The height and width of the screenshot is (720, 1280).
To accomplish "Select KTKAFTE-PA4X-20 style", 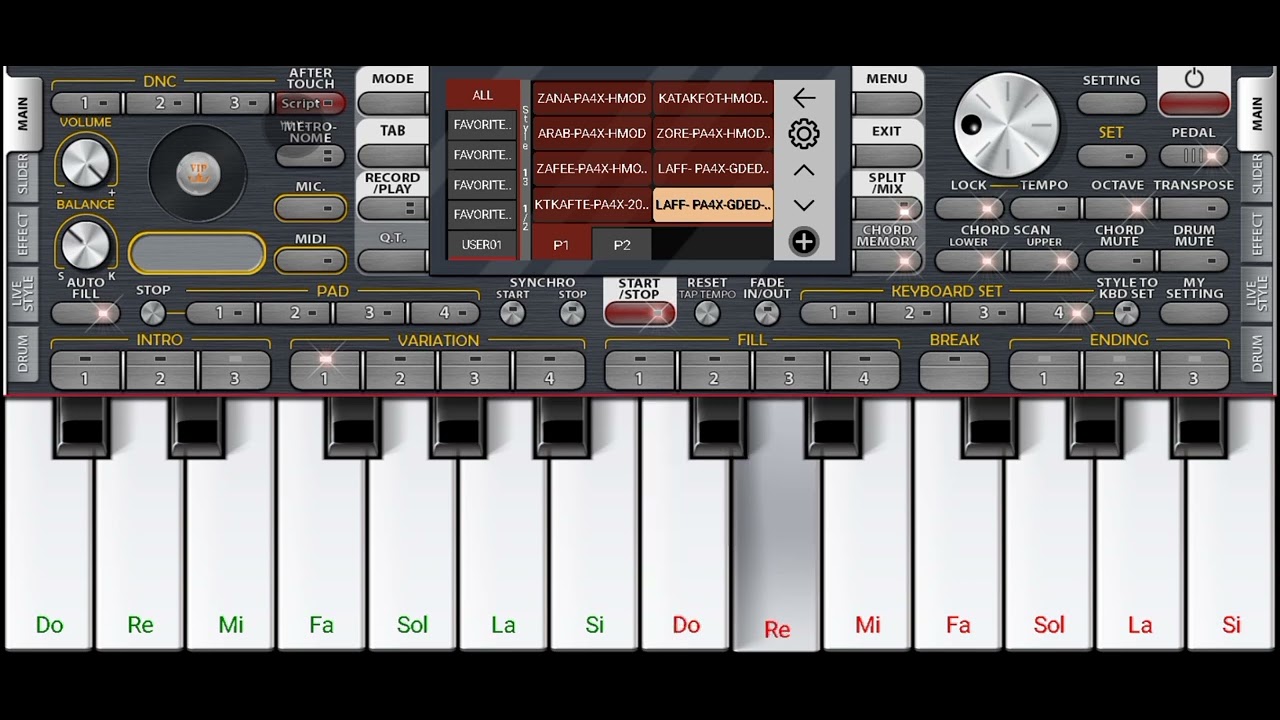I will pyautogui.click(x=591, y=204).
